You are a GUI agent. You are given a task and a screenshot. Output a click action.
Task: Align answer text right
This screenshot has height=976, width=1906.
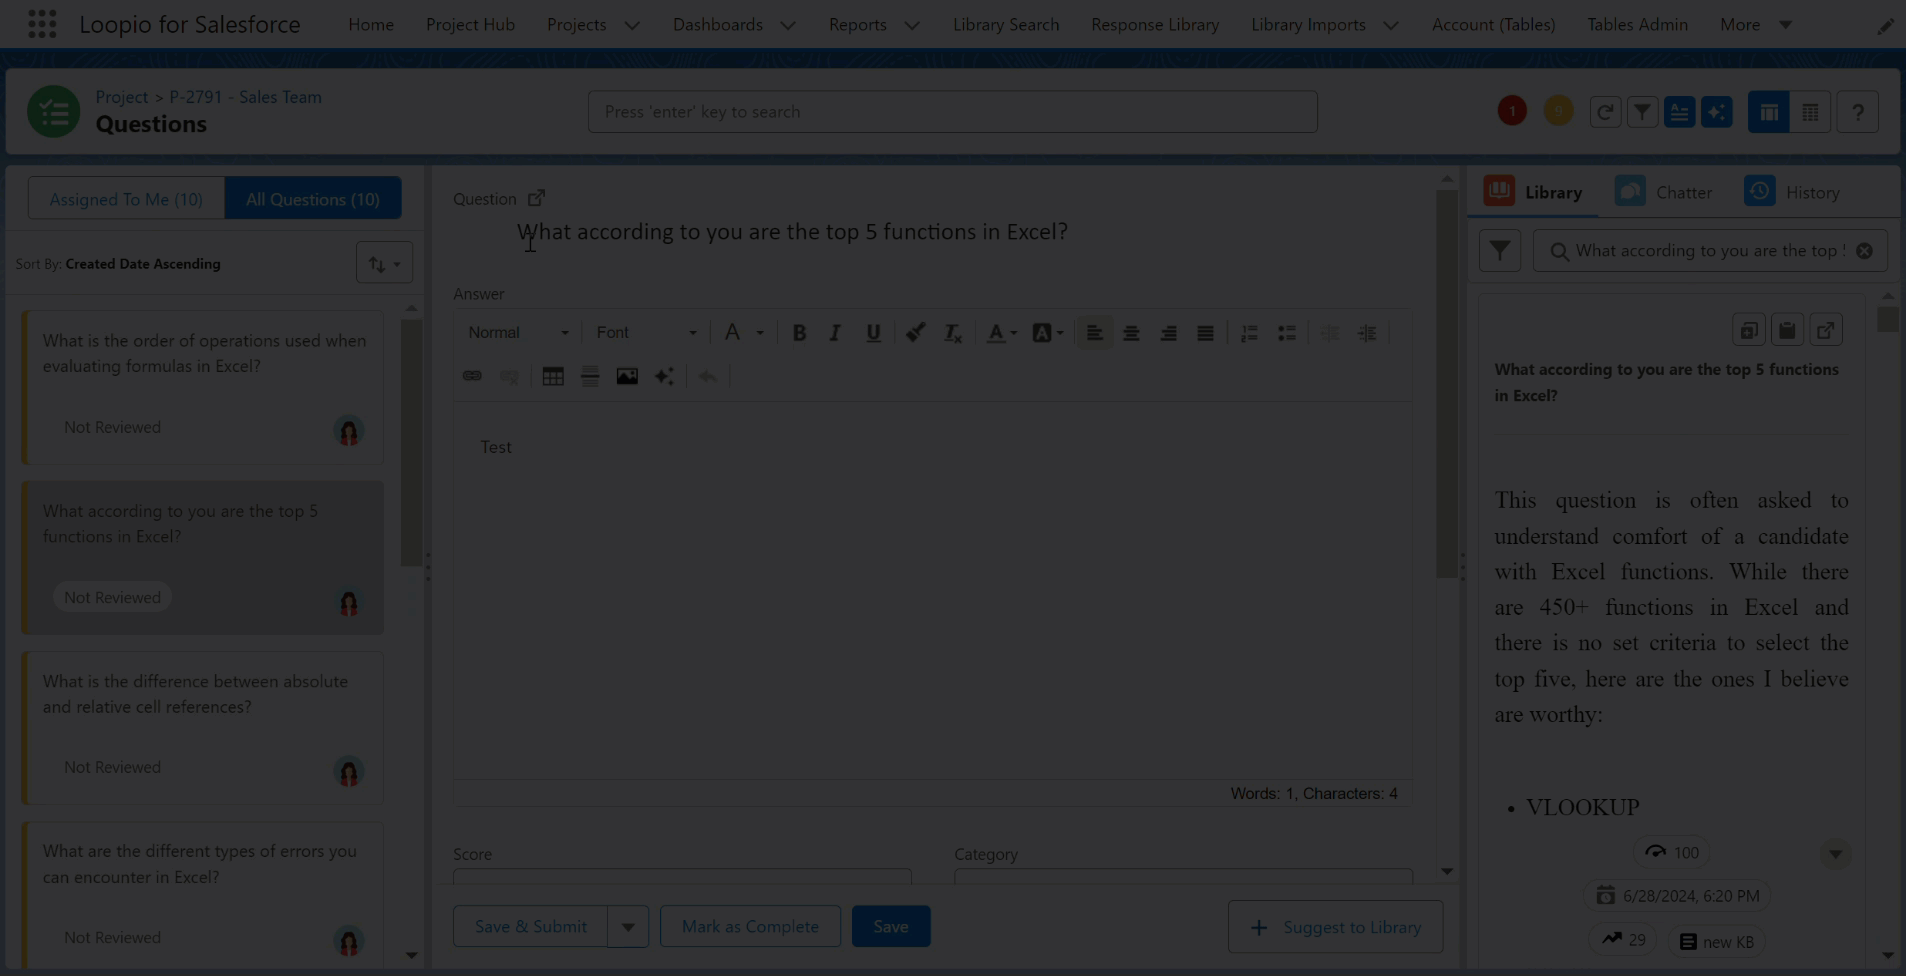(x=1168, y=333)
